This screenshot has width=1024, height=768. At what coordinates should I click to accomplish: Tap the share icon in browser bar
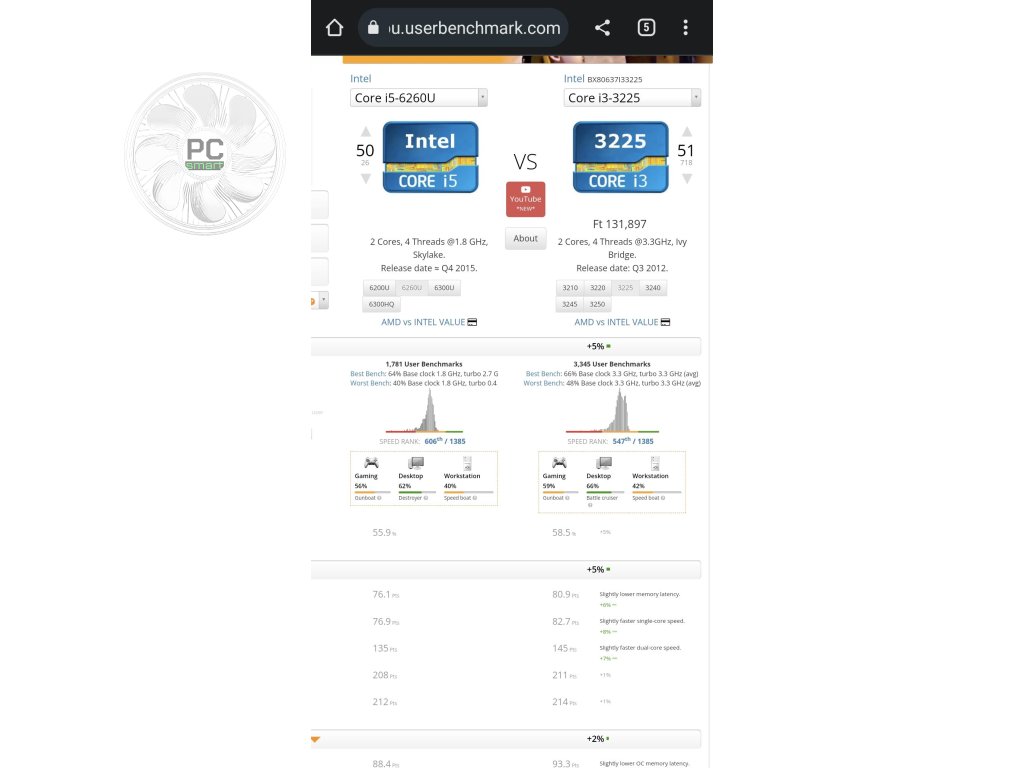pyautogui.click(x=602, y=27)
